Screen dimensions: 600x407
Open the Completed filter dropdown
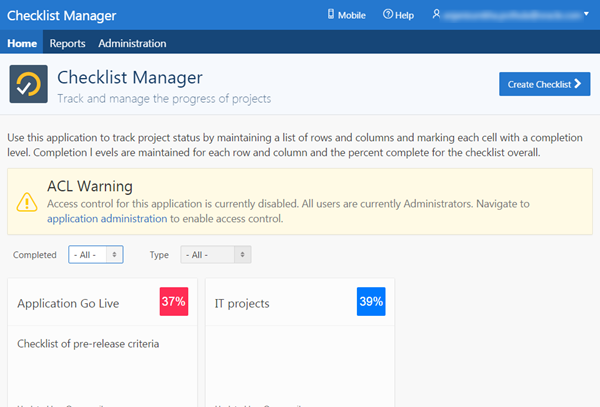[x=96, y=255]
